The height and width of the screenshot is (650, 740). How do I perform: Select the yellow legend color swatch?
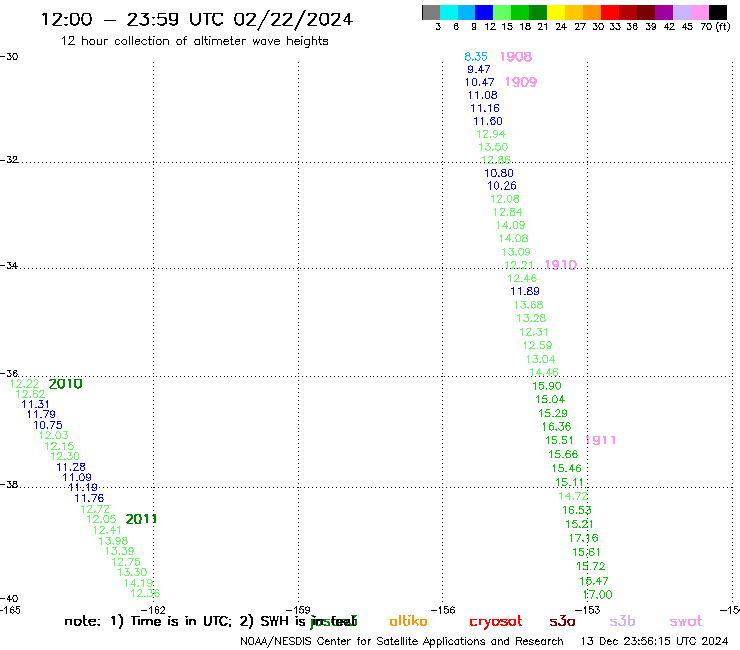556,12
